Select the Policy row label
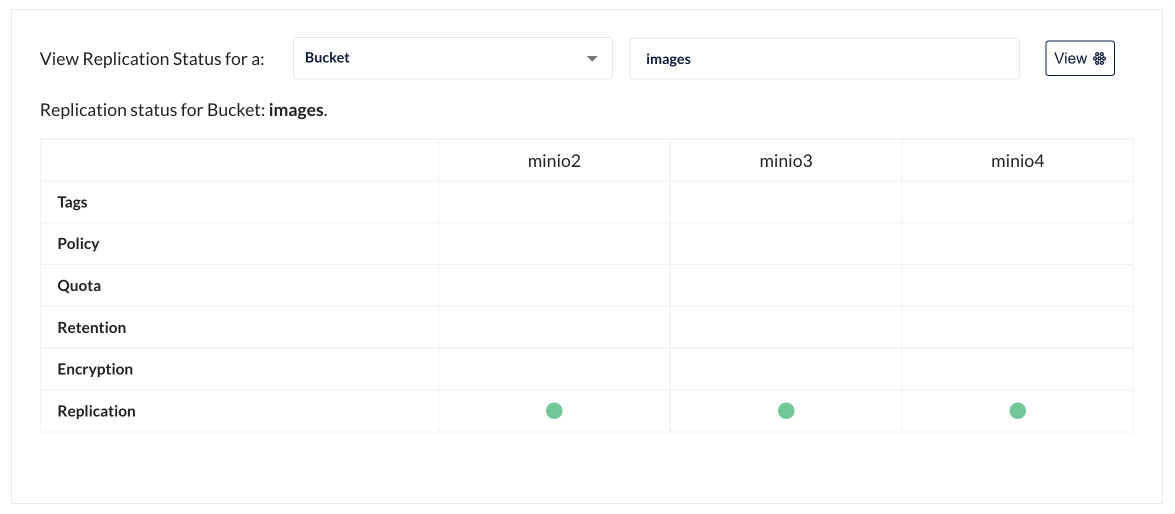Screen dimensions: 1175x514 pos(78,244)
